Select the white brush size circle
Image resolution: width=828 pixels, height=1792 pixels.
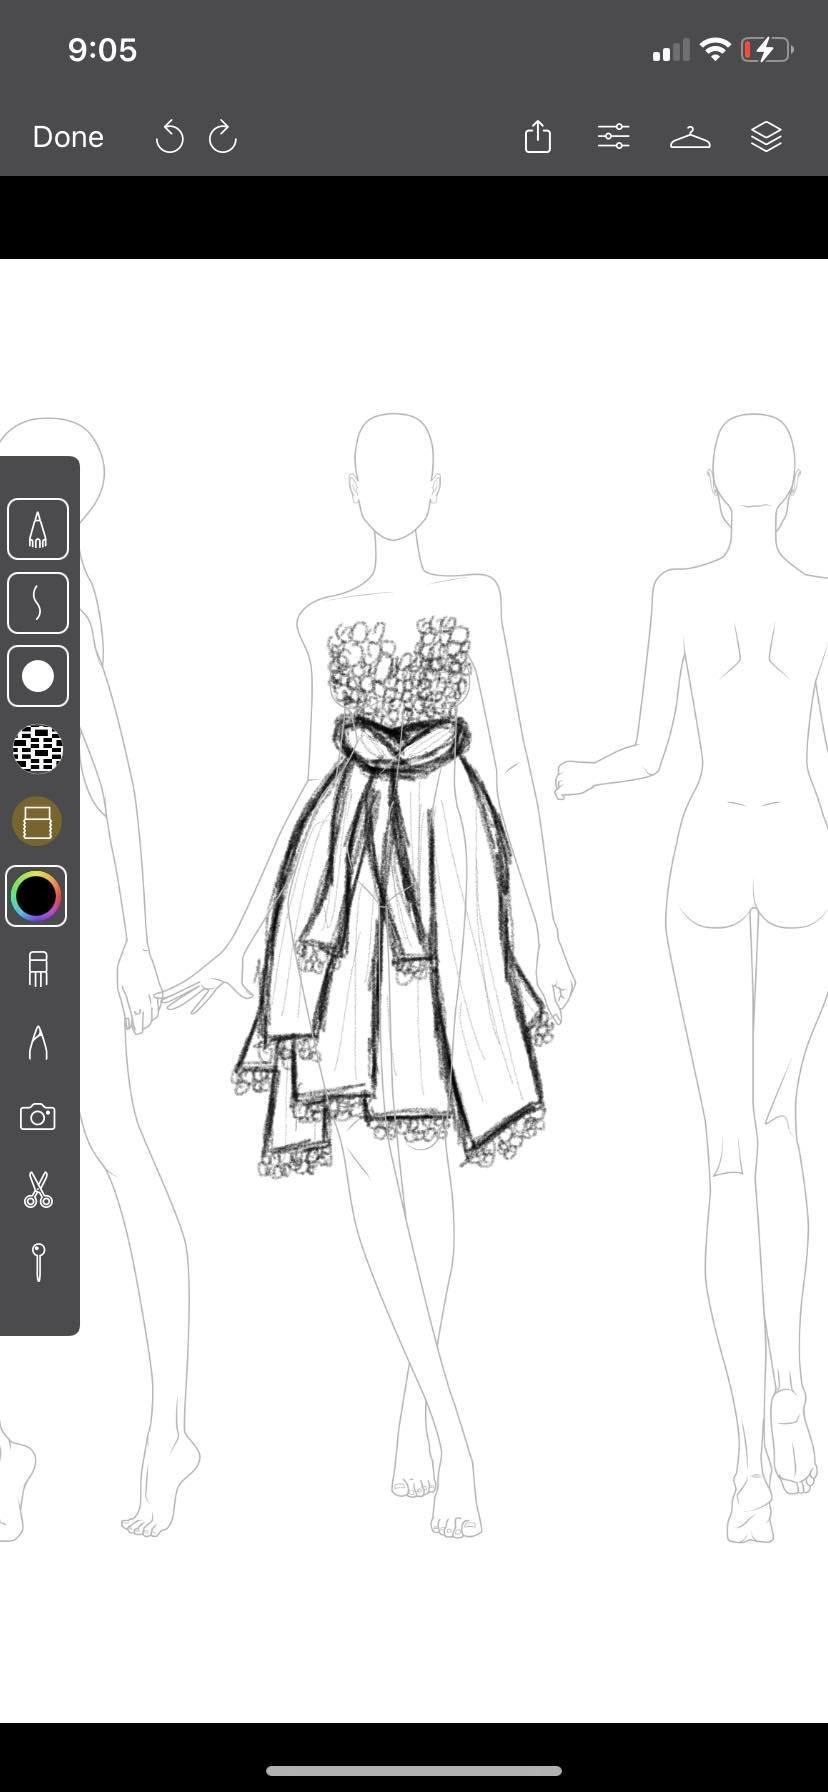pos(38,676)
